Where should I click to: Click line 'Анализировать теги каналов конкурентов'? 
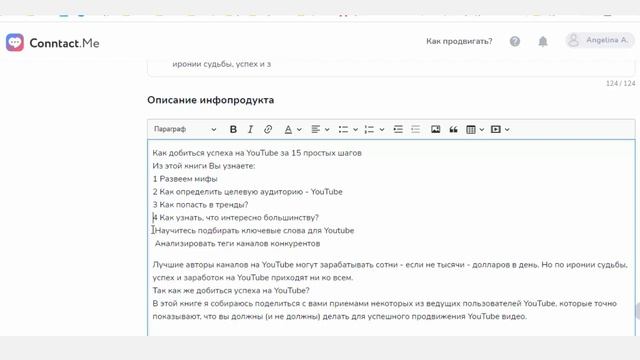pyautogui.click(x=237, y=244)
